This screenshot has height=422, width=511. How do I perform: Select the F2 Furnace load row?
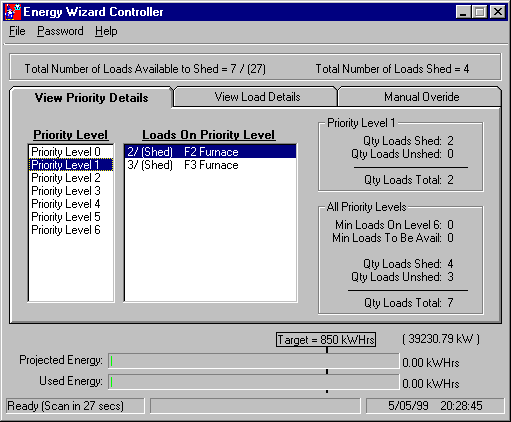coord(210,152)
